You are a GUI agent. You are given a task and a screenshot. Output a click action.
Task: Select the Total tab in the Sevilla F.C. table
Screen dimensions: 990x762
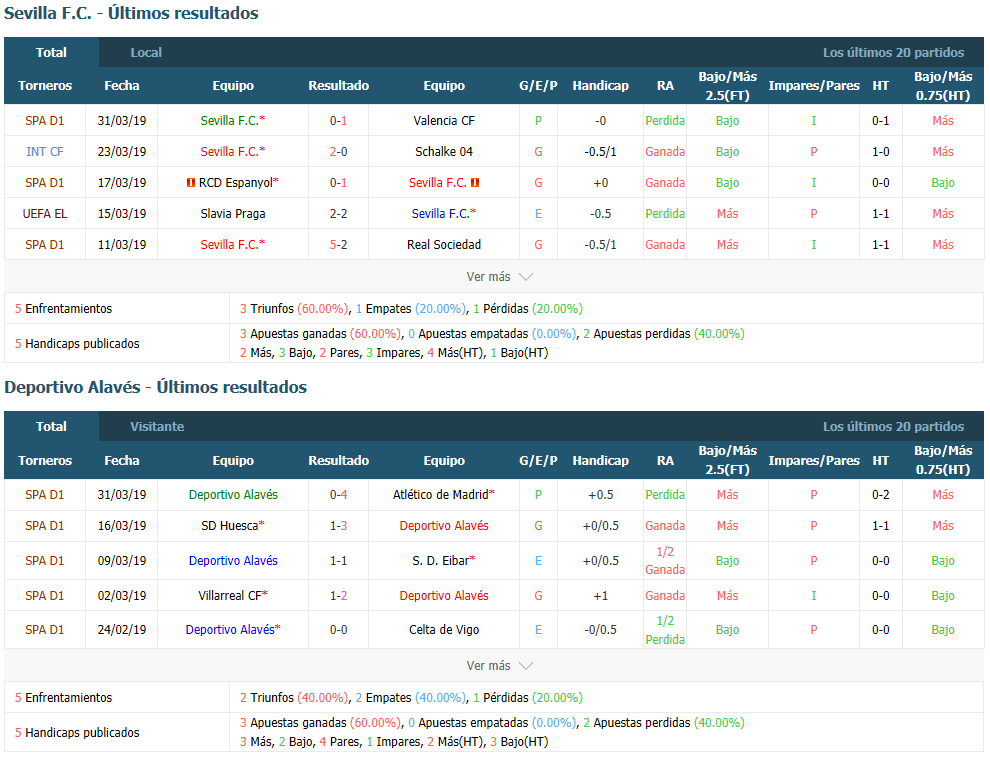coord(51,52)
